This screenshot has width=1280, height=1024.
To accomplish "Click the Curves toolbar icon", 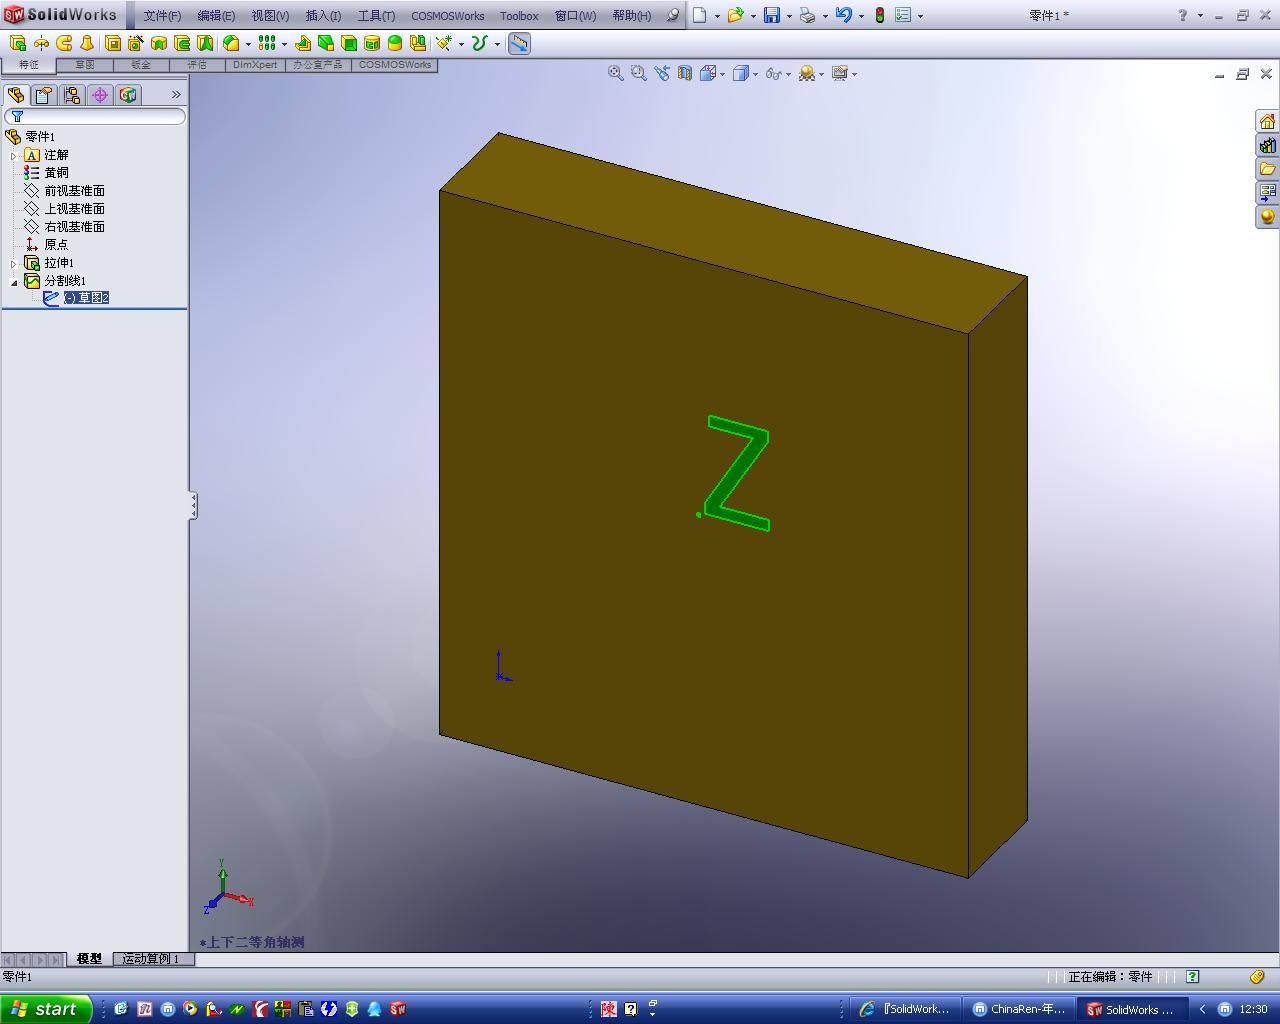I will point(480,43).
